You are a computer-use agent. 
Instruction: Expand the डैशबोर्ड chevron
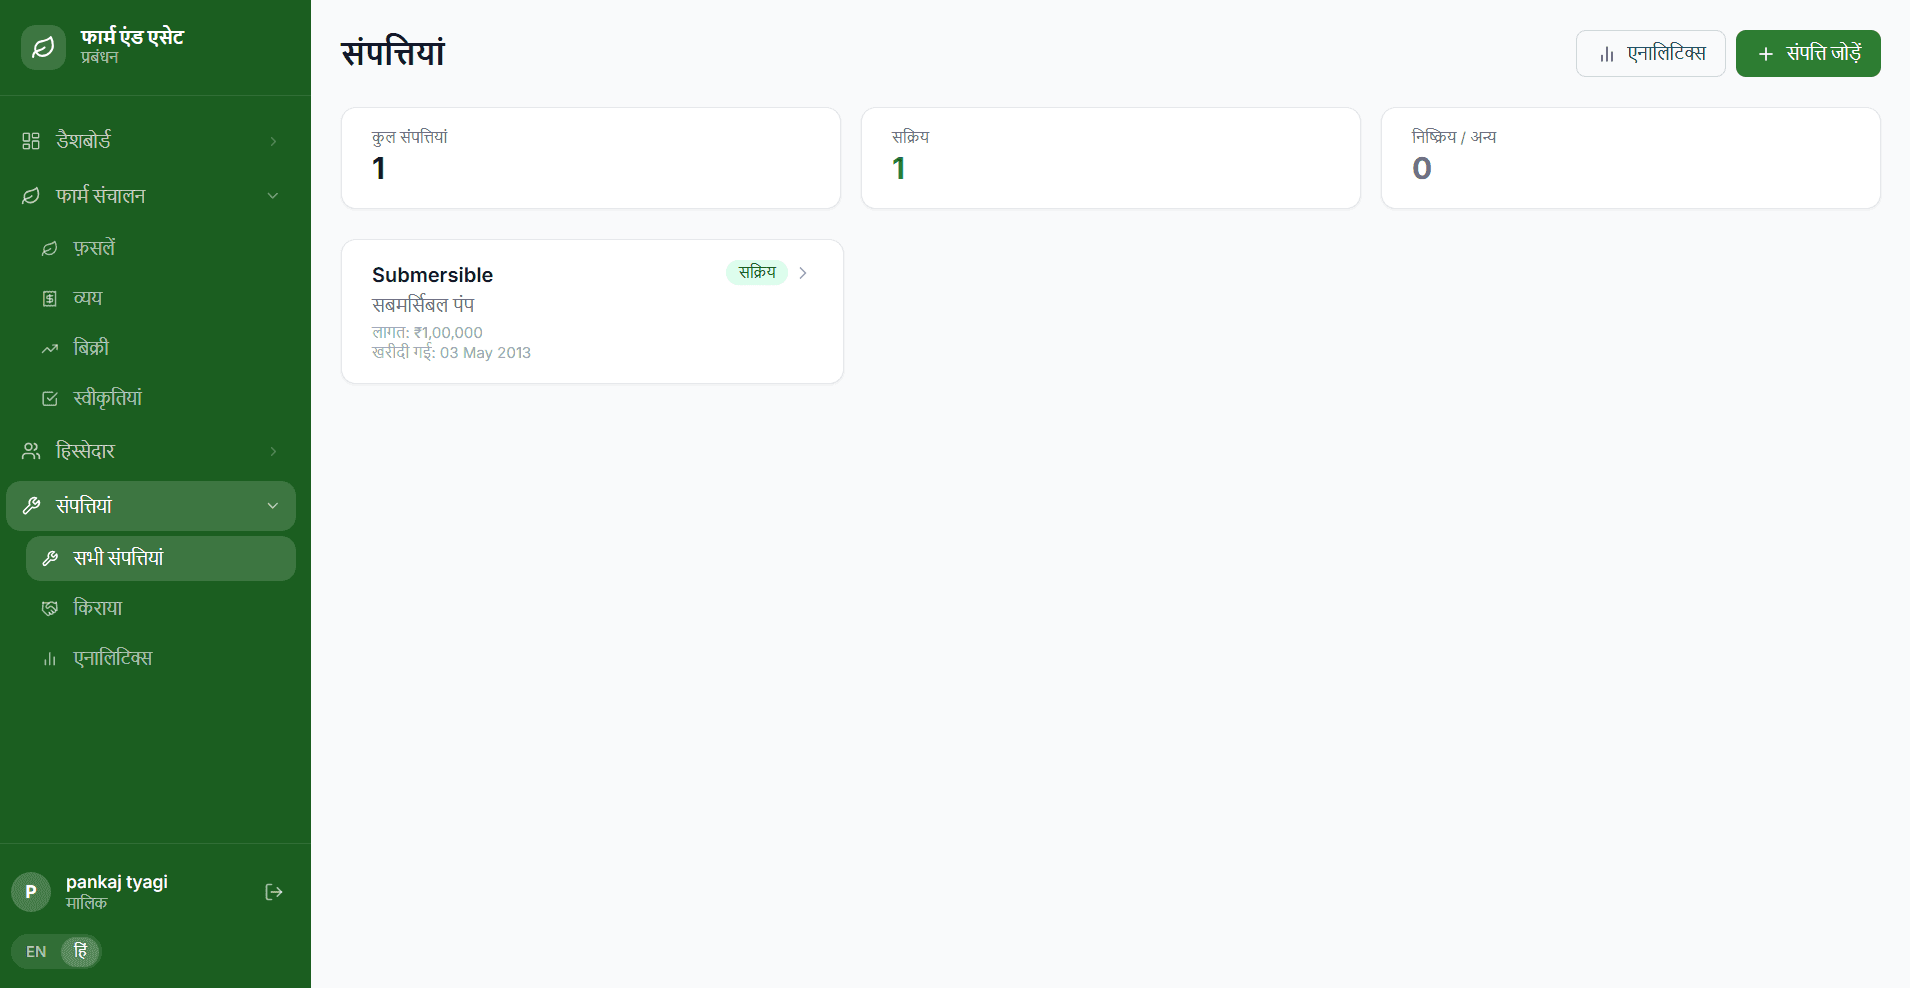coord(273,141)
